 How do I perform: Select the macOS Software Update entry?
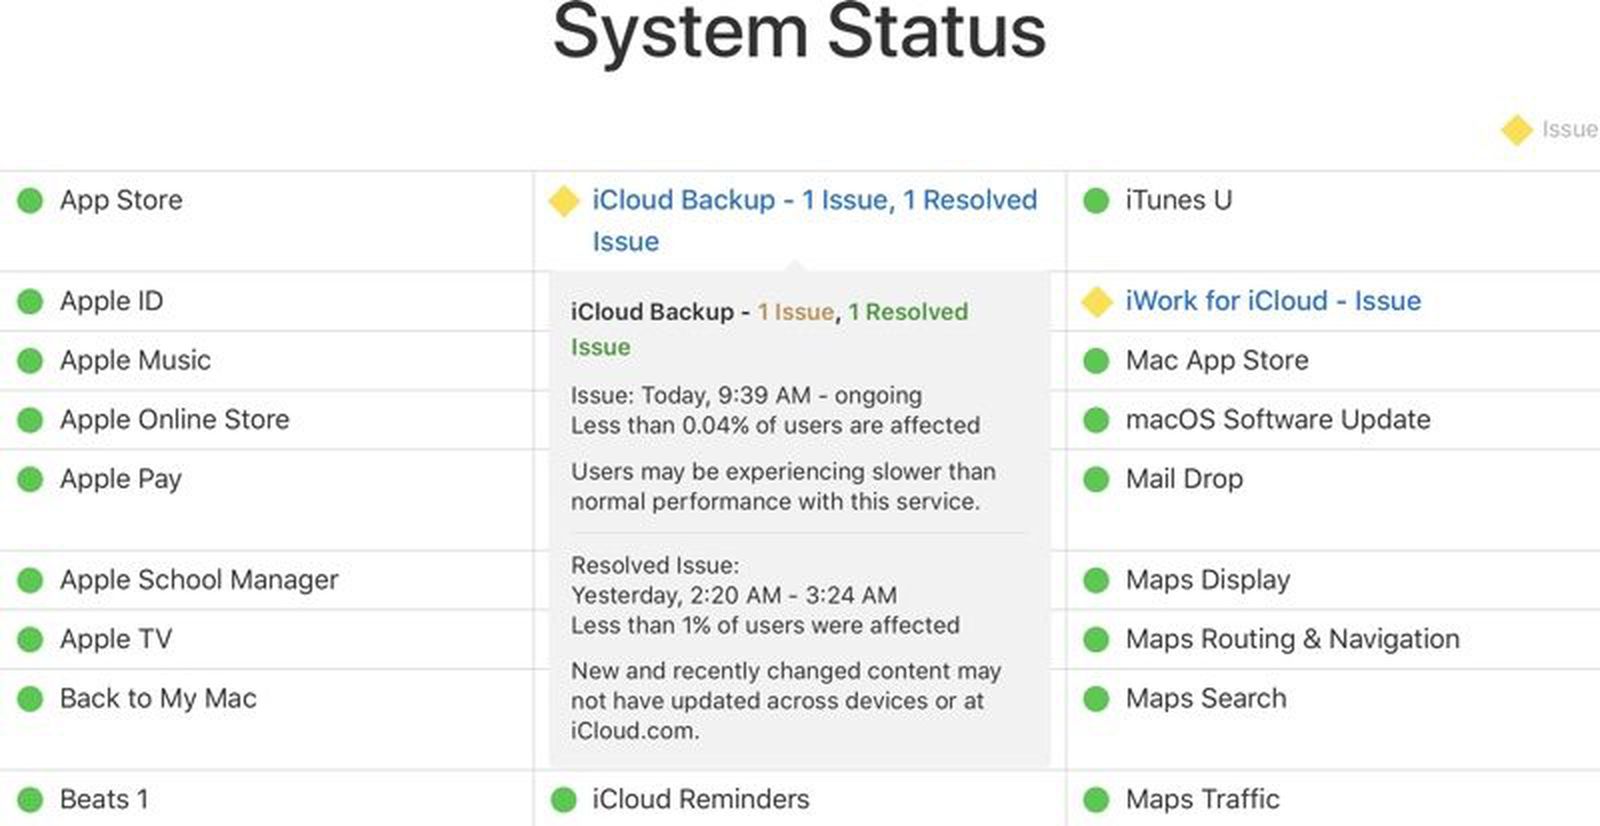(x=1278, y=420)
